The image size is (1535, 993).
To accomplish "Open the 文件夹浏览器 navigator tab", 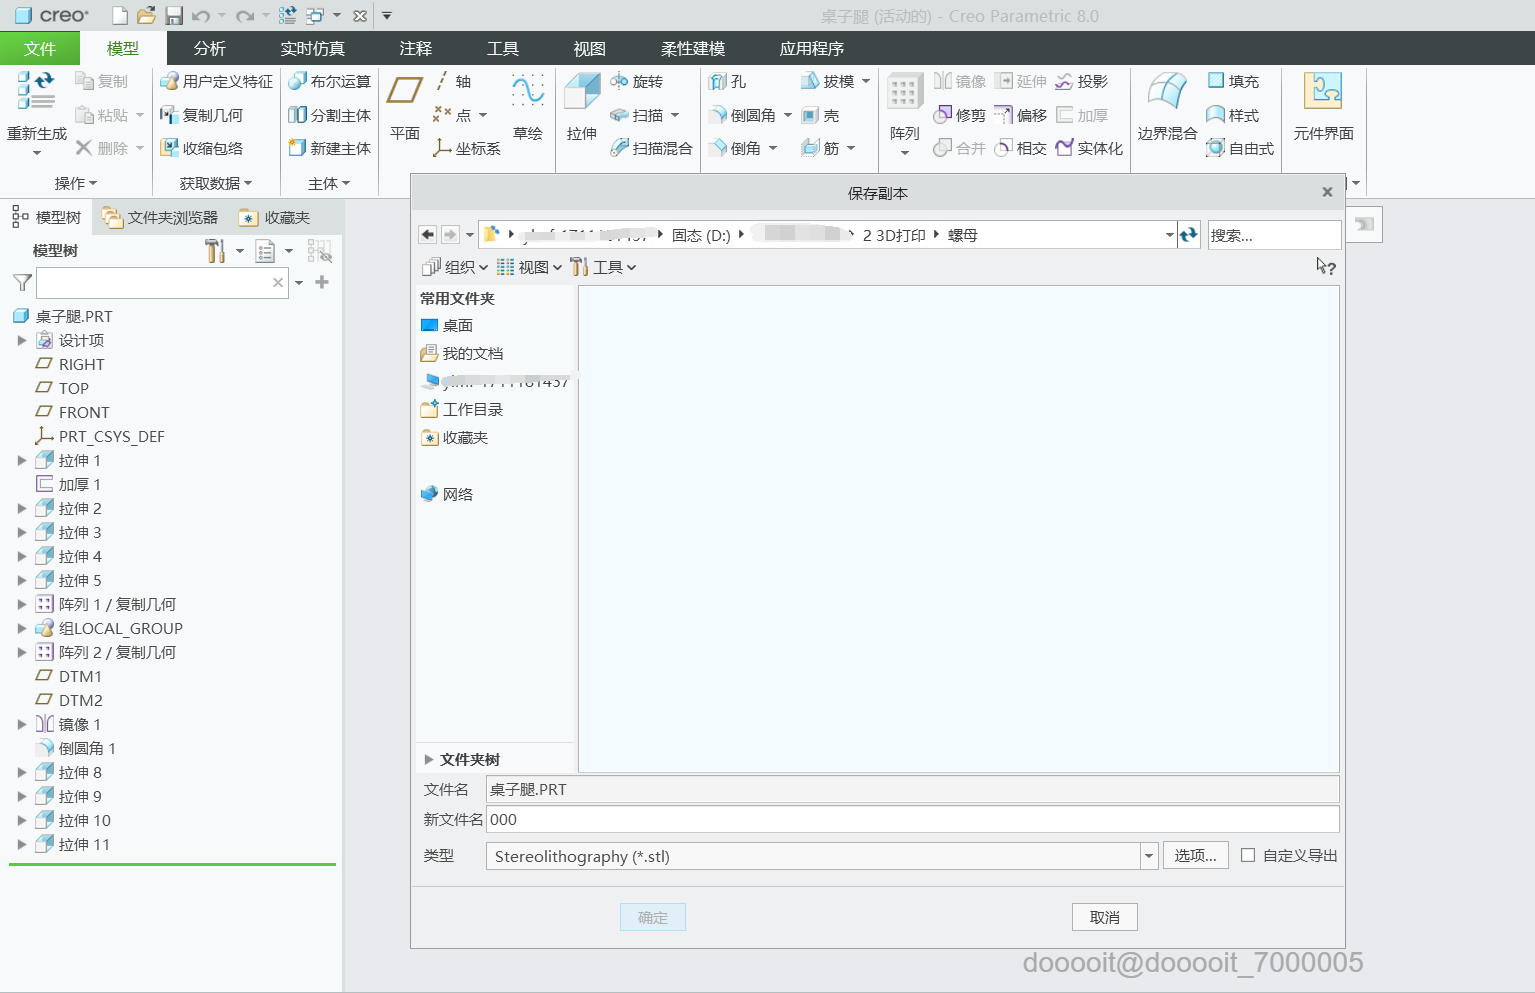I will (160, 217).
